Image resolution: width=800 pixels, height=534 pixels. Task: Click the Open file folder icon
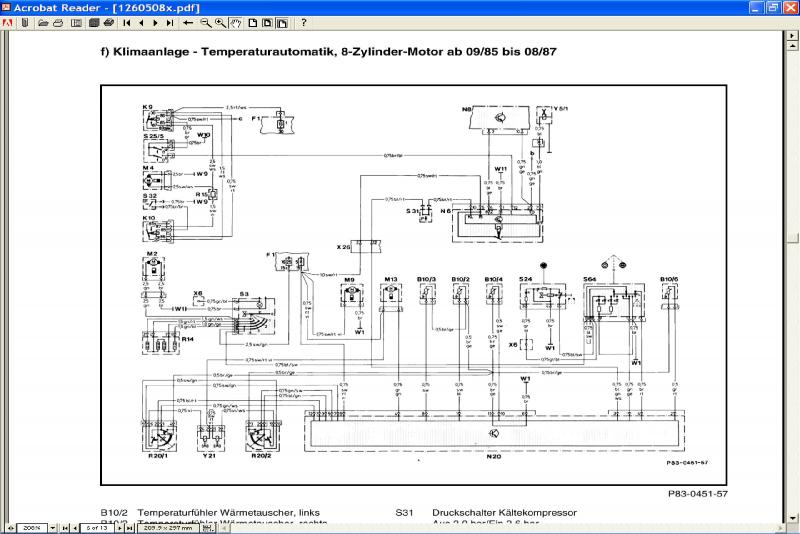pyautogui.click(x=43, y=22)
